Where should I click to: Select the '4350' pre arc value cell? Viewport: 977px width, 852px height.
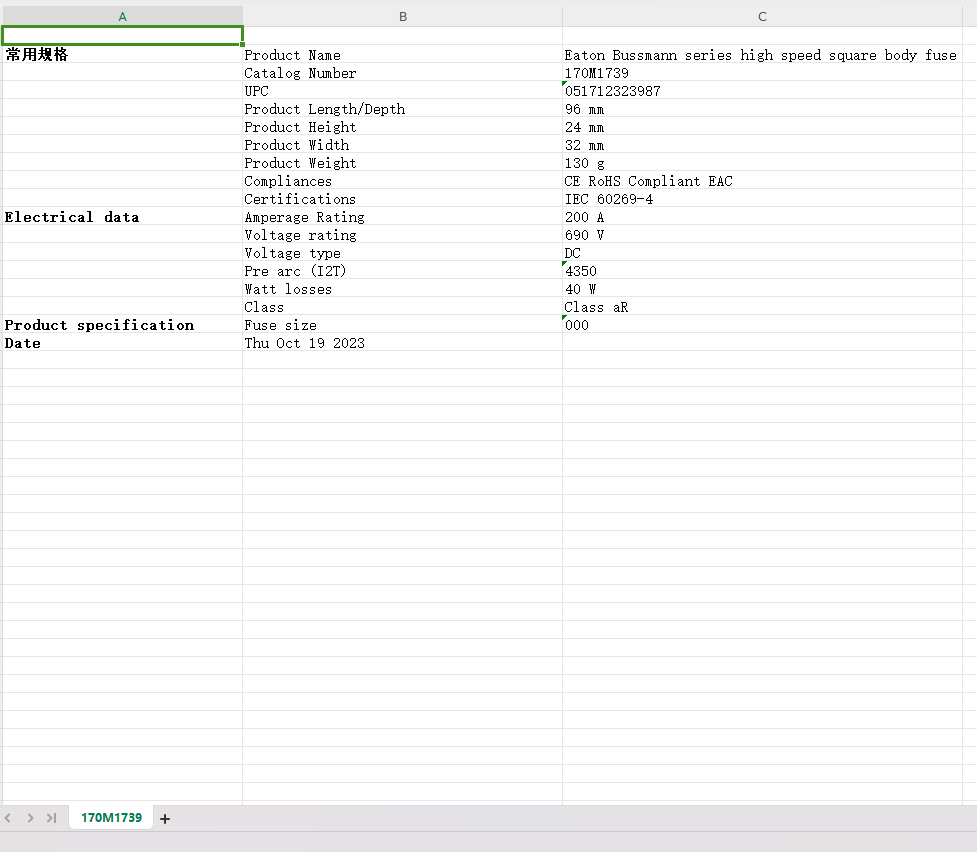[x=762, y=270]
